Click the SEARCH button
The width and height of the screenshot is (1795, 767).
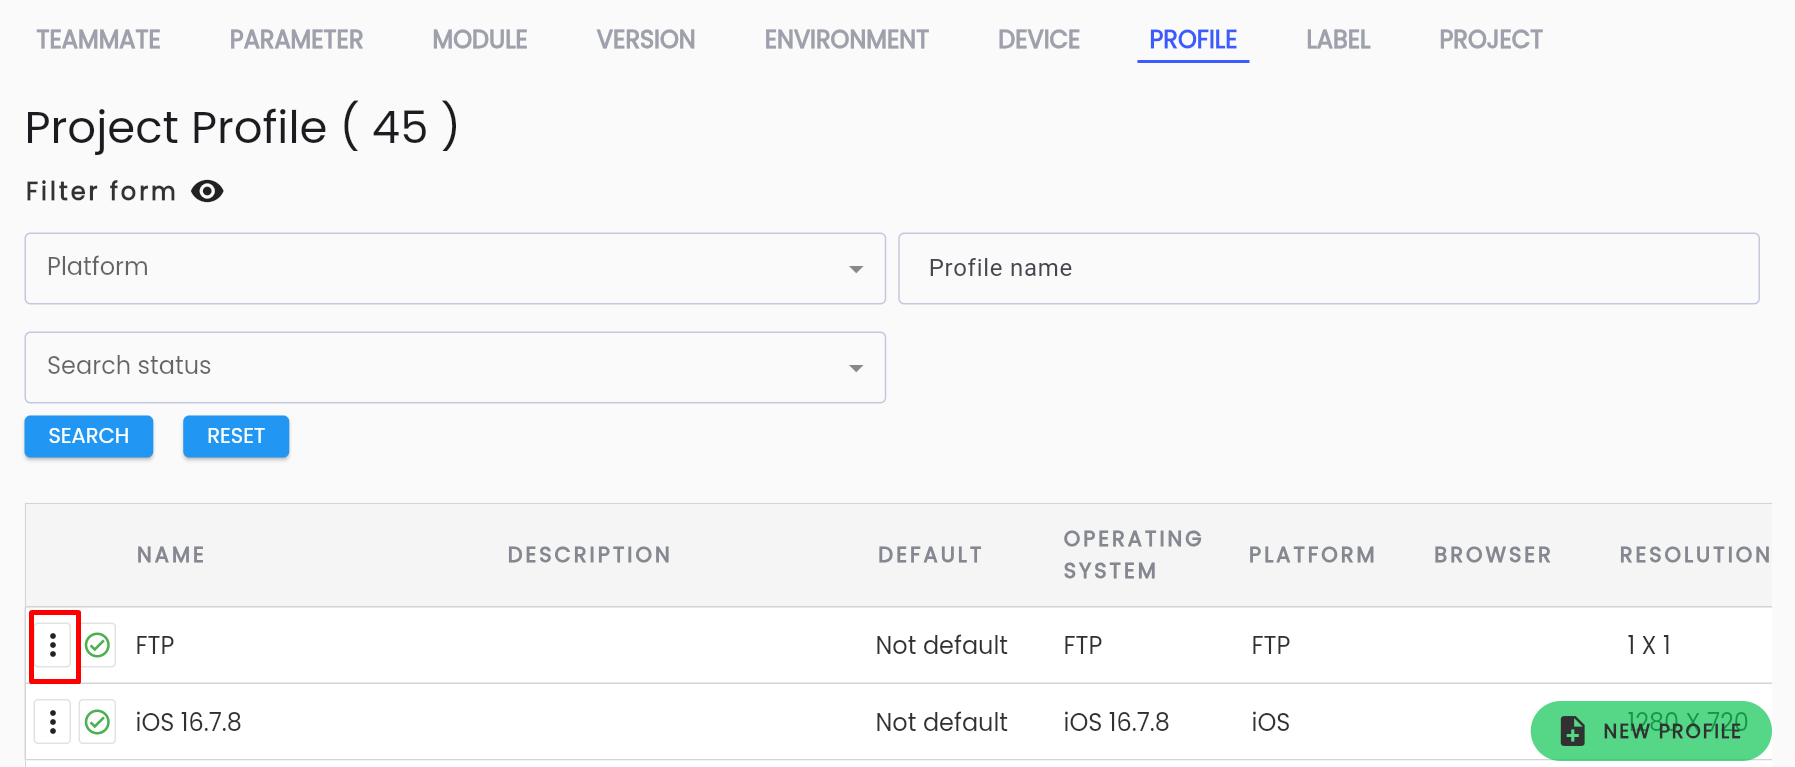point(89,436)
